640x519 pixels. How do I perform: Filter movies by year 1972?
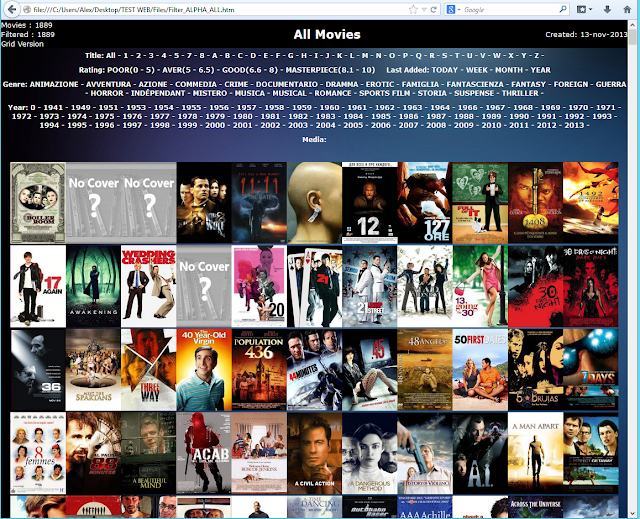tap(22, 116)
